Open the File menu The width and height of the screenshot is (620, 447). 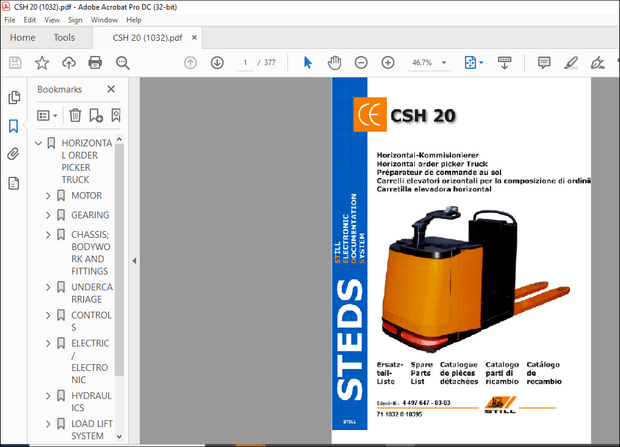click(x=10, y=20)
